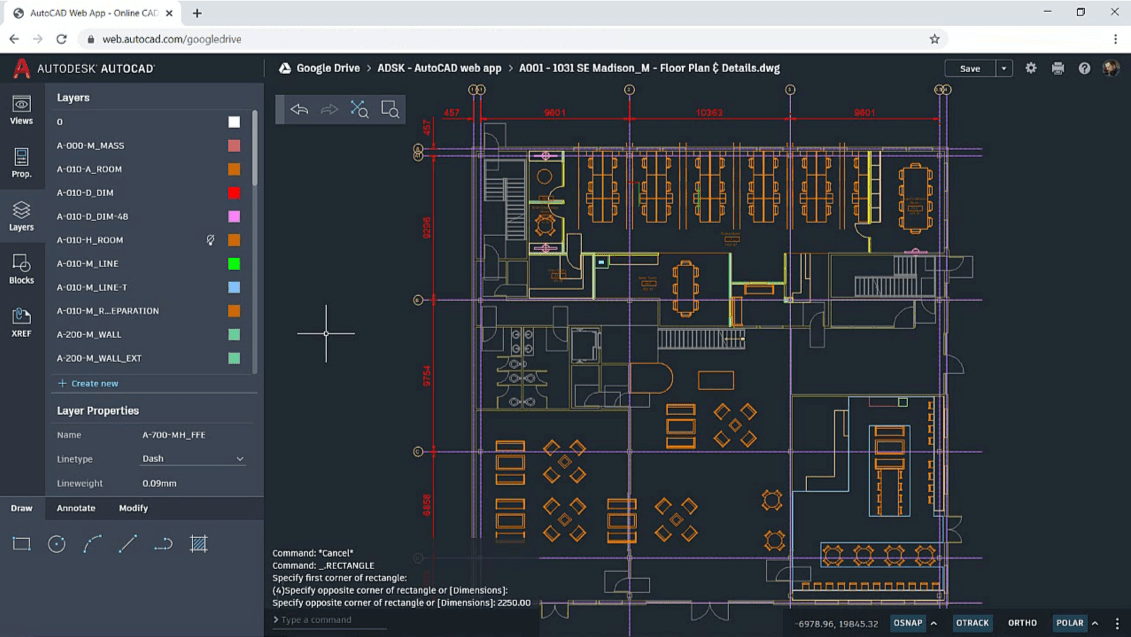This screenshot has width=1131, height=637.
Task: Select the Circle drawing tool
Action: pyautogui.click(x=57, y=543)
